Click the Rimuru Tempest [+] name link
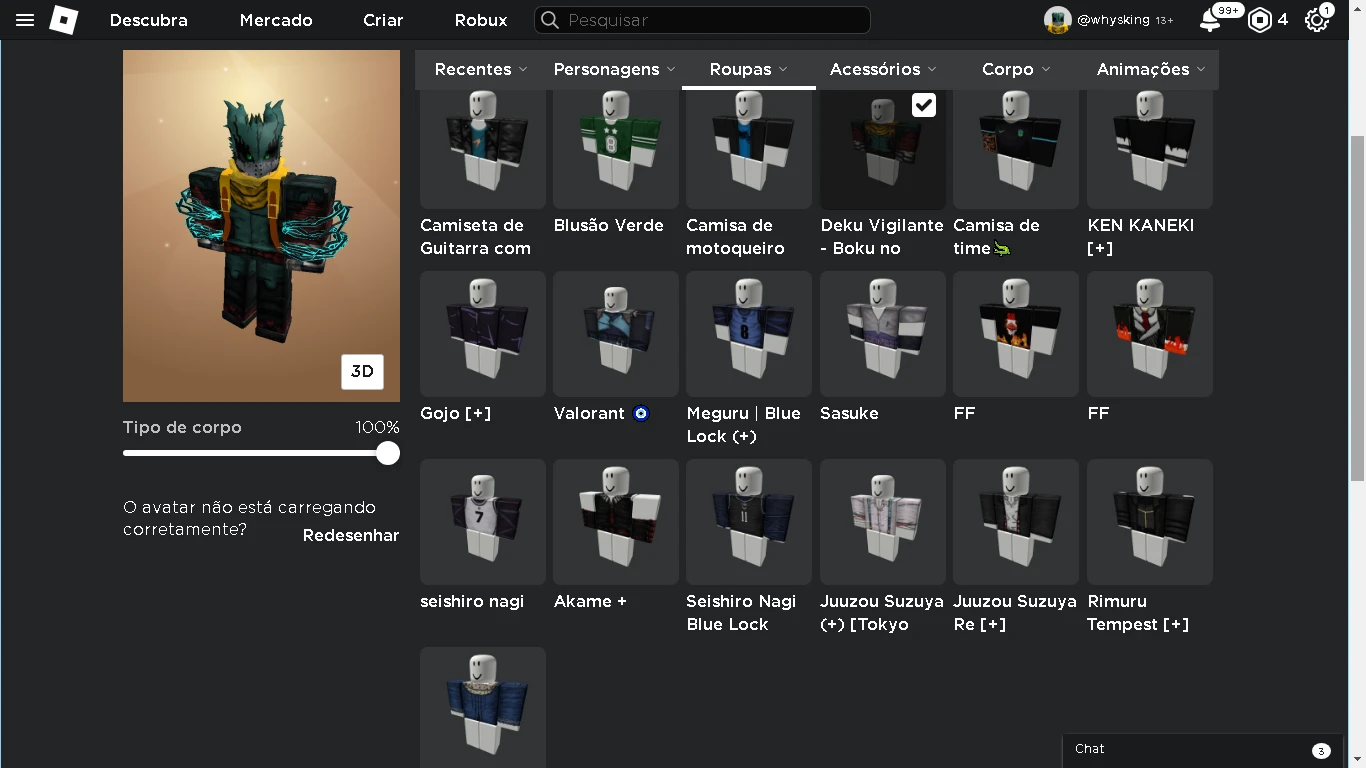 pyautogui.click(x=1138, y=612)
